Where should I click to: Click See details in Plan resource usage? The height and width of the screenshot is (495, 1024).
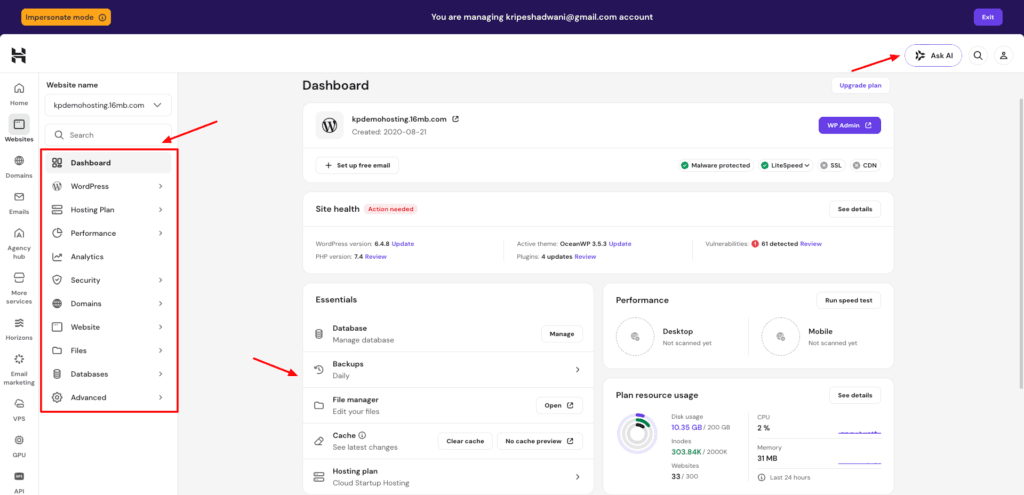(x=855, y=395)
